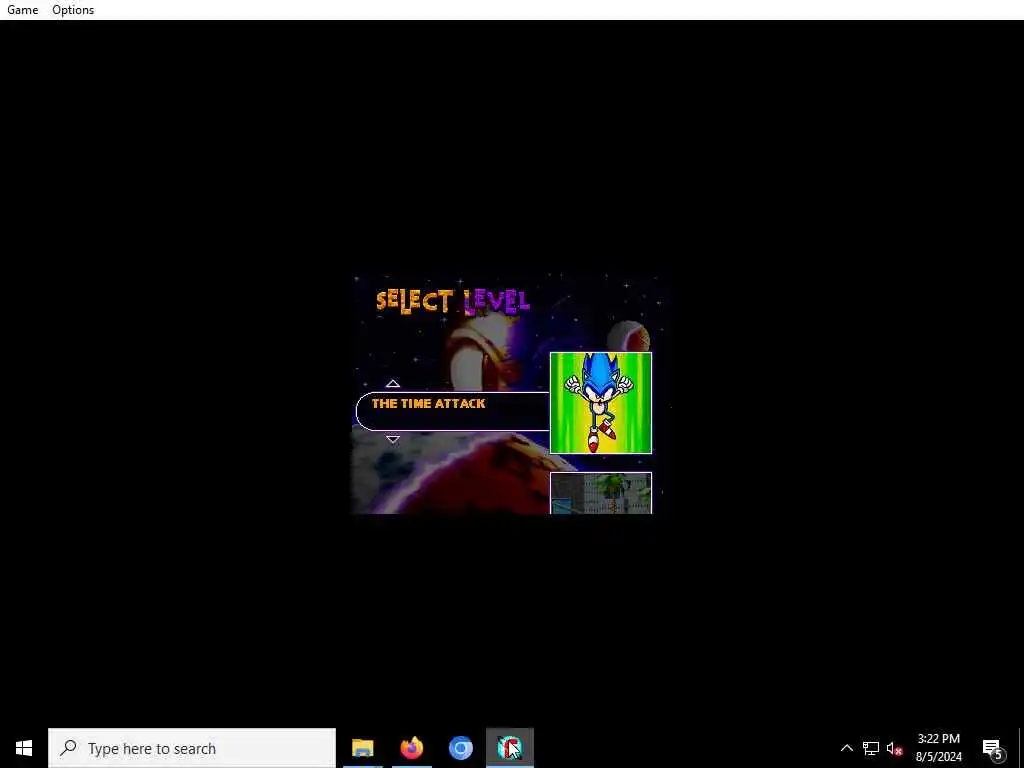Click the palm tree level preview thumbnail
The height and width of the screenshot is (768, 1024).
click(x=601, y=493)
